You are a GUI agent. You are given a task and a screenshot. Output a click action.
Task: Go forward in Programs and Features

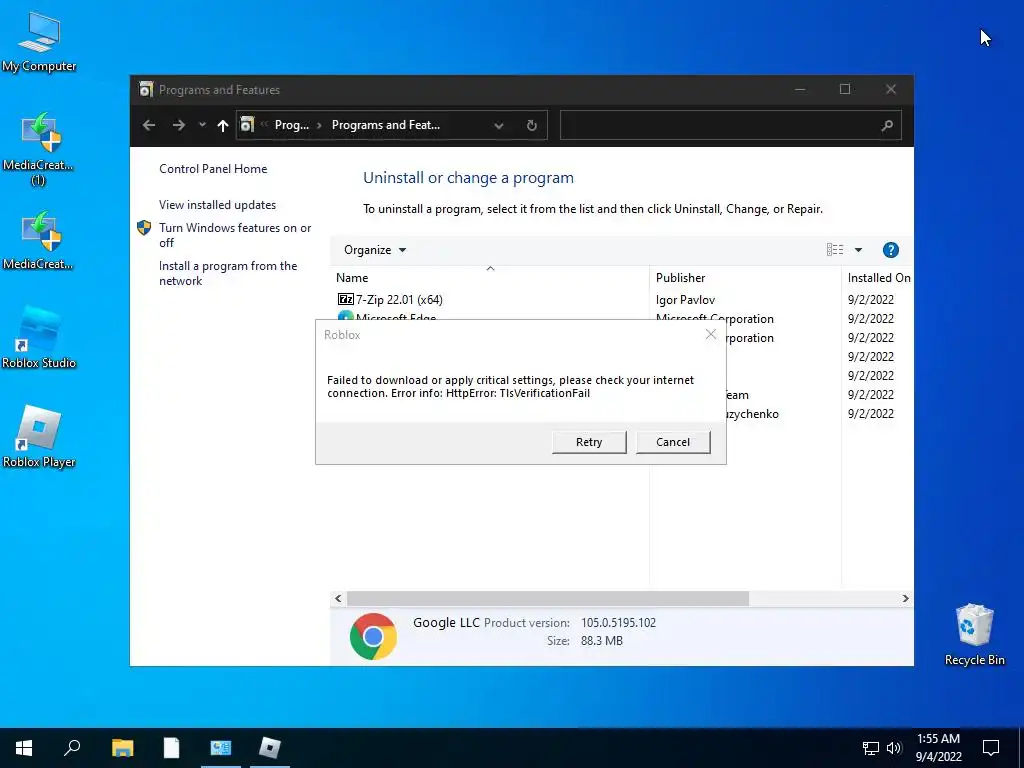coord(178,125)
